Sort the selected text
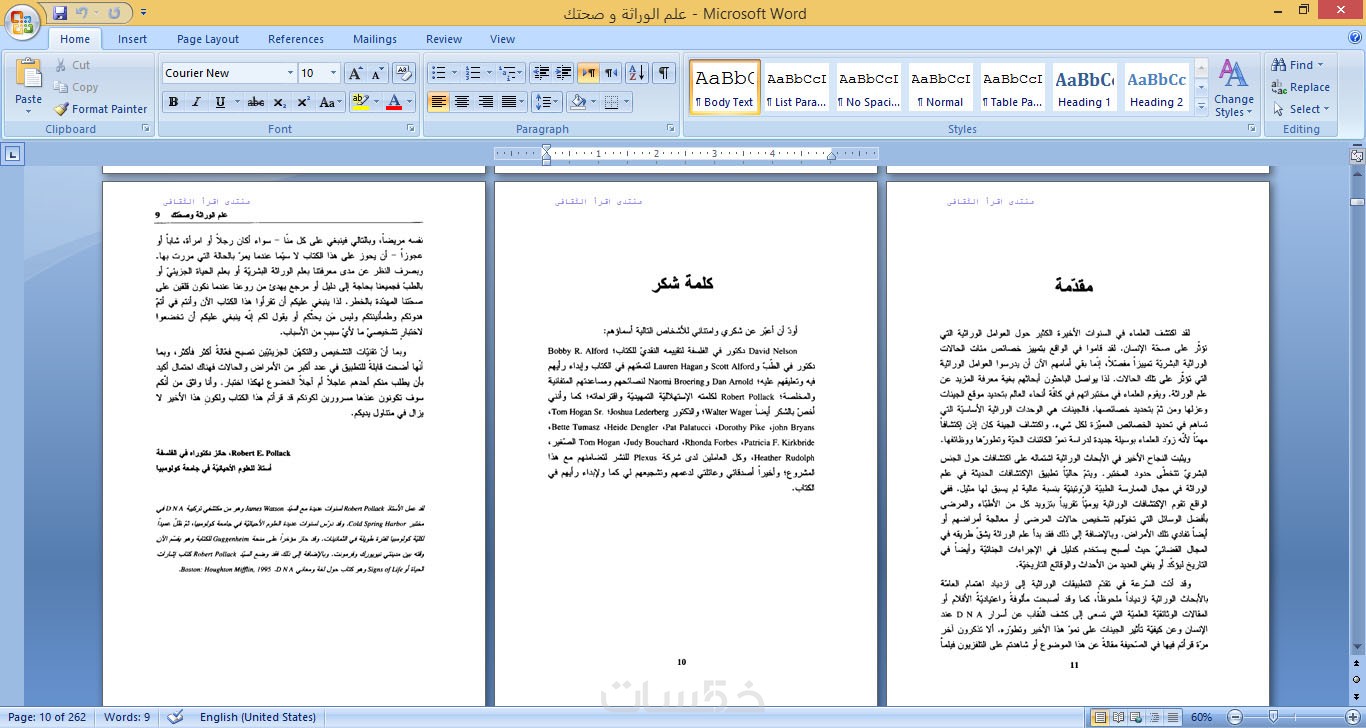Screen dimensions: 1366x728 [635, 73]
